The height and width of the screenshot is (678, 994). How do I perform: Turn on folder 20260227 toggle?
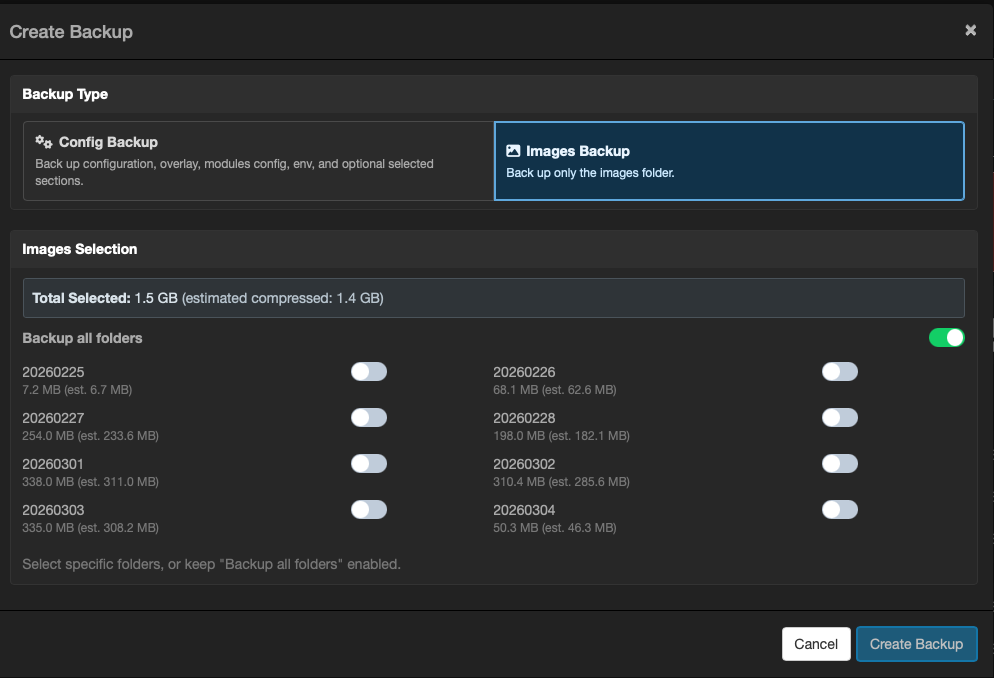368,418
